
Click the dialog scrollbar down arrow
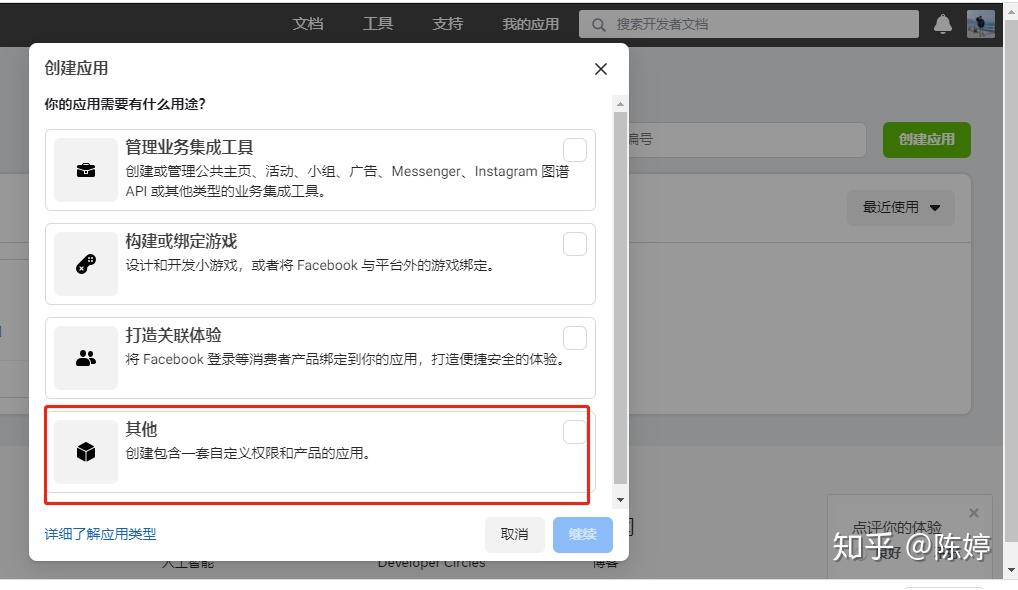(620, 498)
